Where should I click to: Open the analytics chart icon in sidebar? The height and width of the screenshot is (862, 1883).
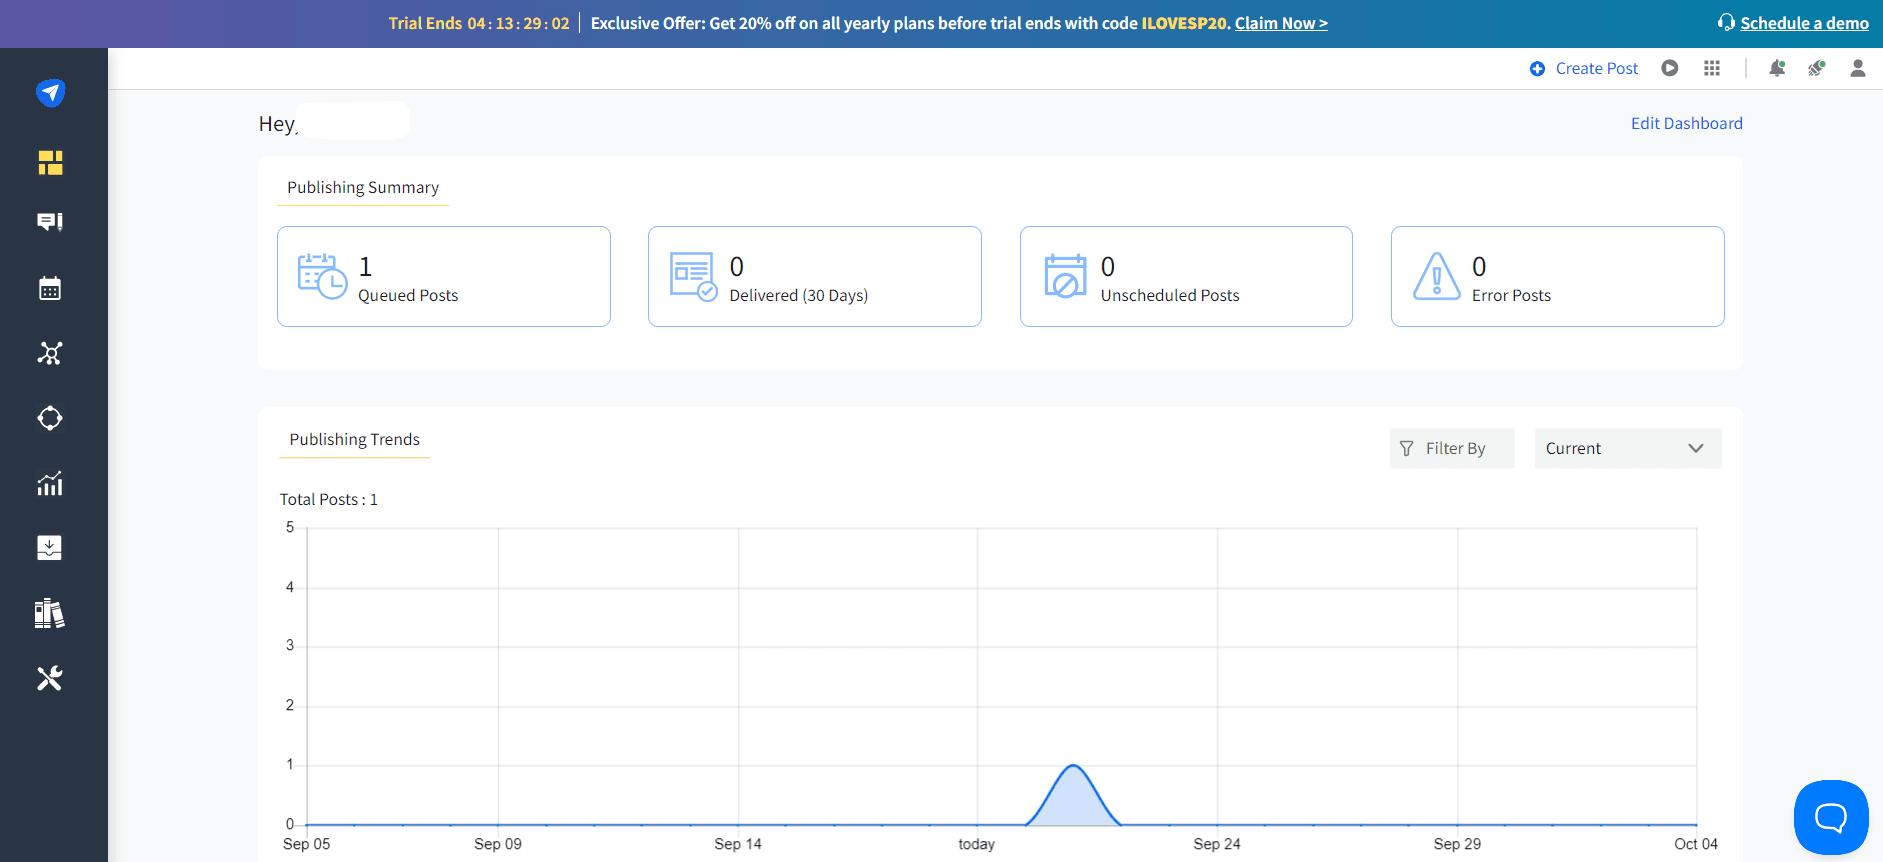click(x=50, y=484)
